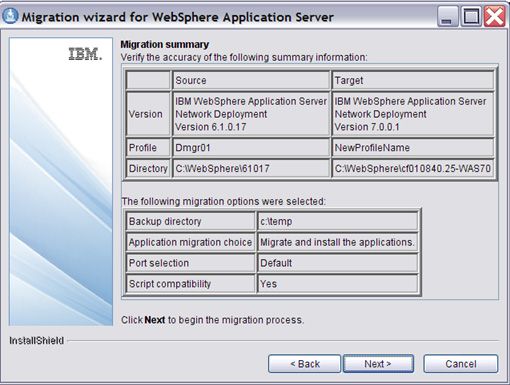Click the backup directory value c:\temp
This screenshot has height=385, width=510.
pos(338,221)
